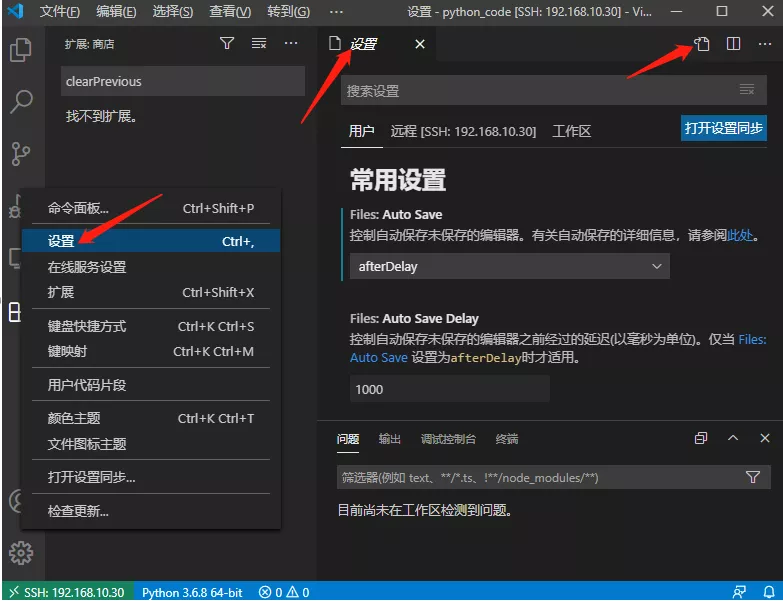The width and height of the screenshot is (783, 601).
Task: Follow the 此处 auto save link
Action: pos(739,237)
